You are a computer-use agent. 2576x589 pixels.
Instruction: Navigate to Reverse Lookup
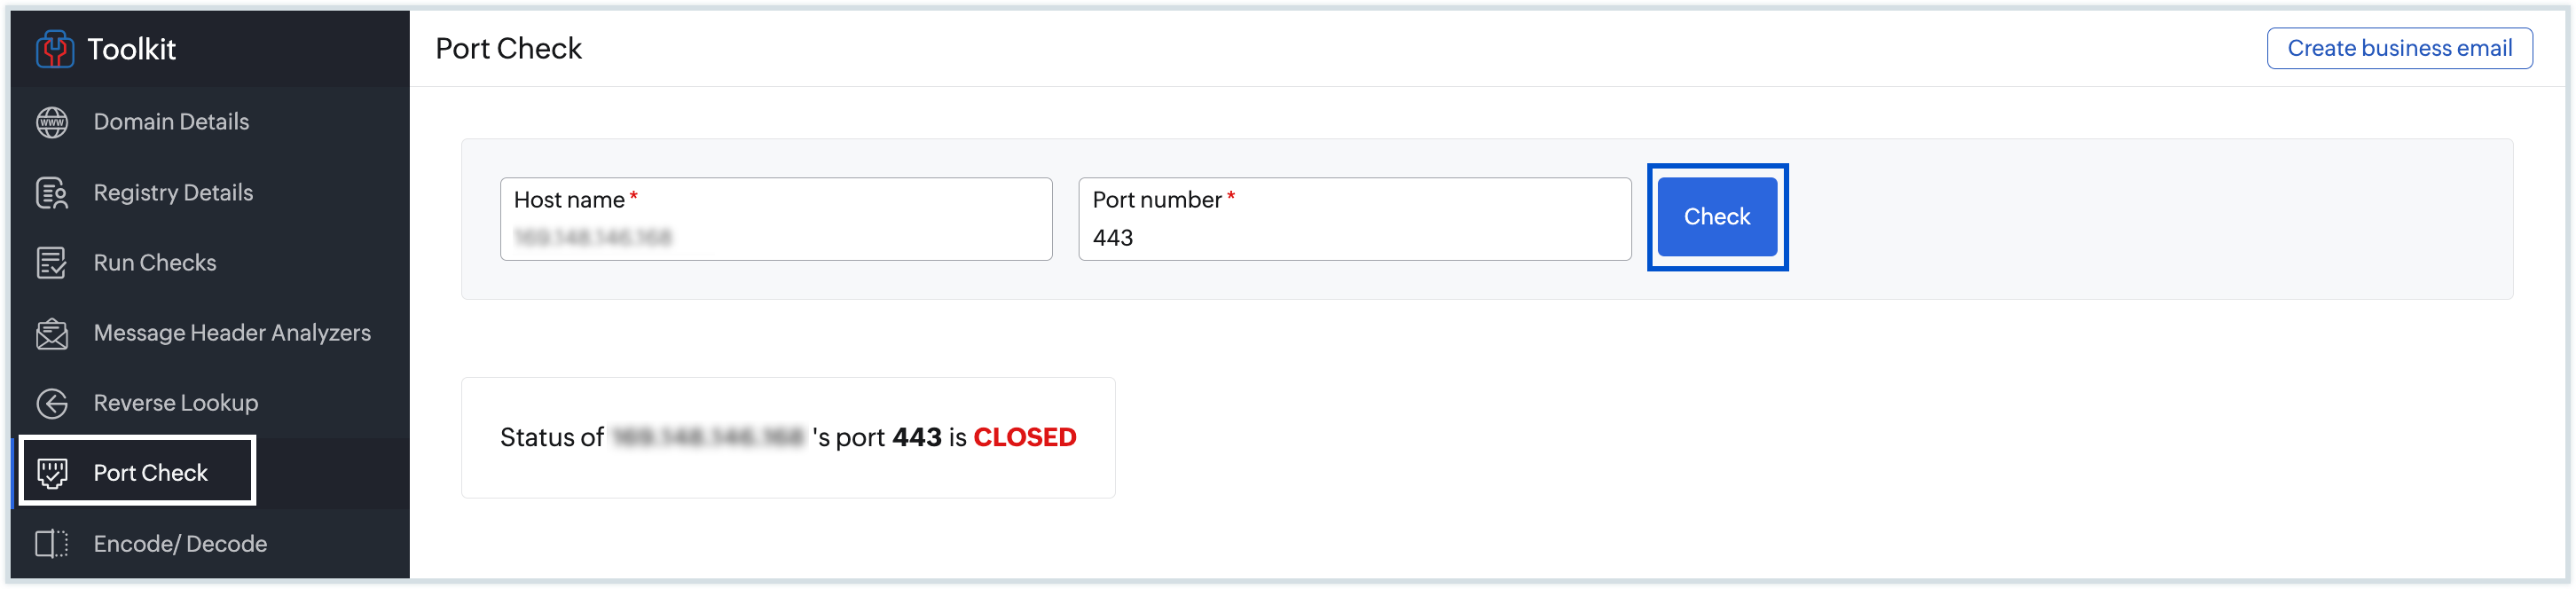(x=176, y=403)
